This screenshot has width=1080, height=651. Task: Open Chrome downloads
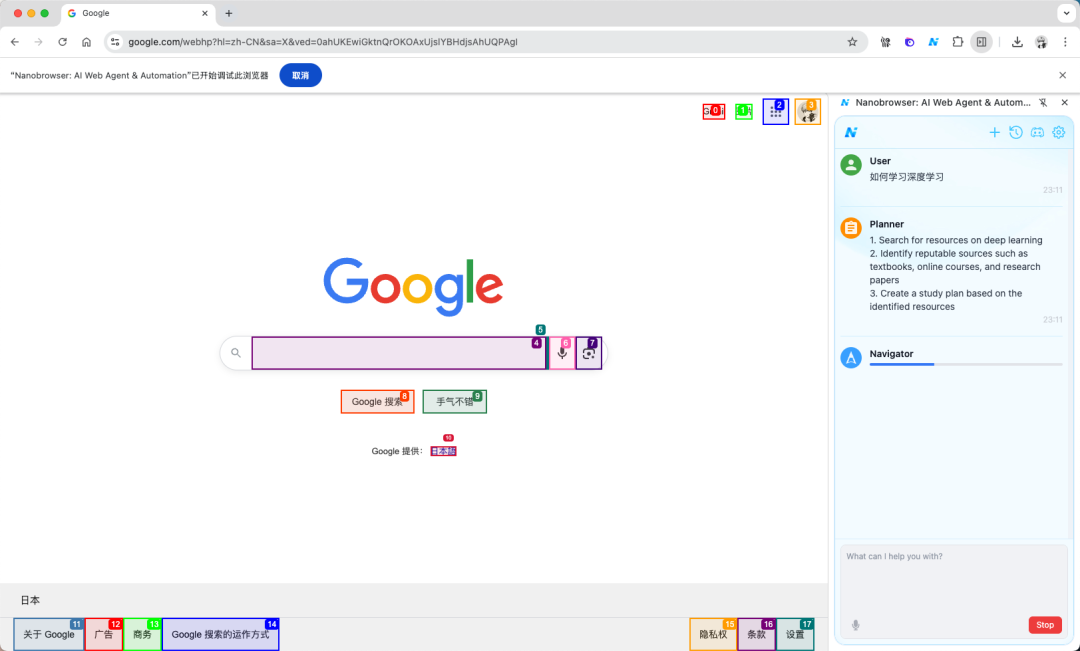(x=1017, y=42)
